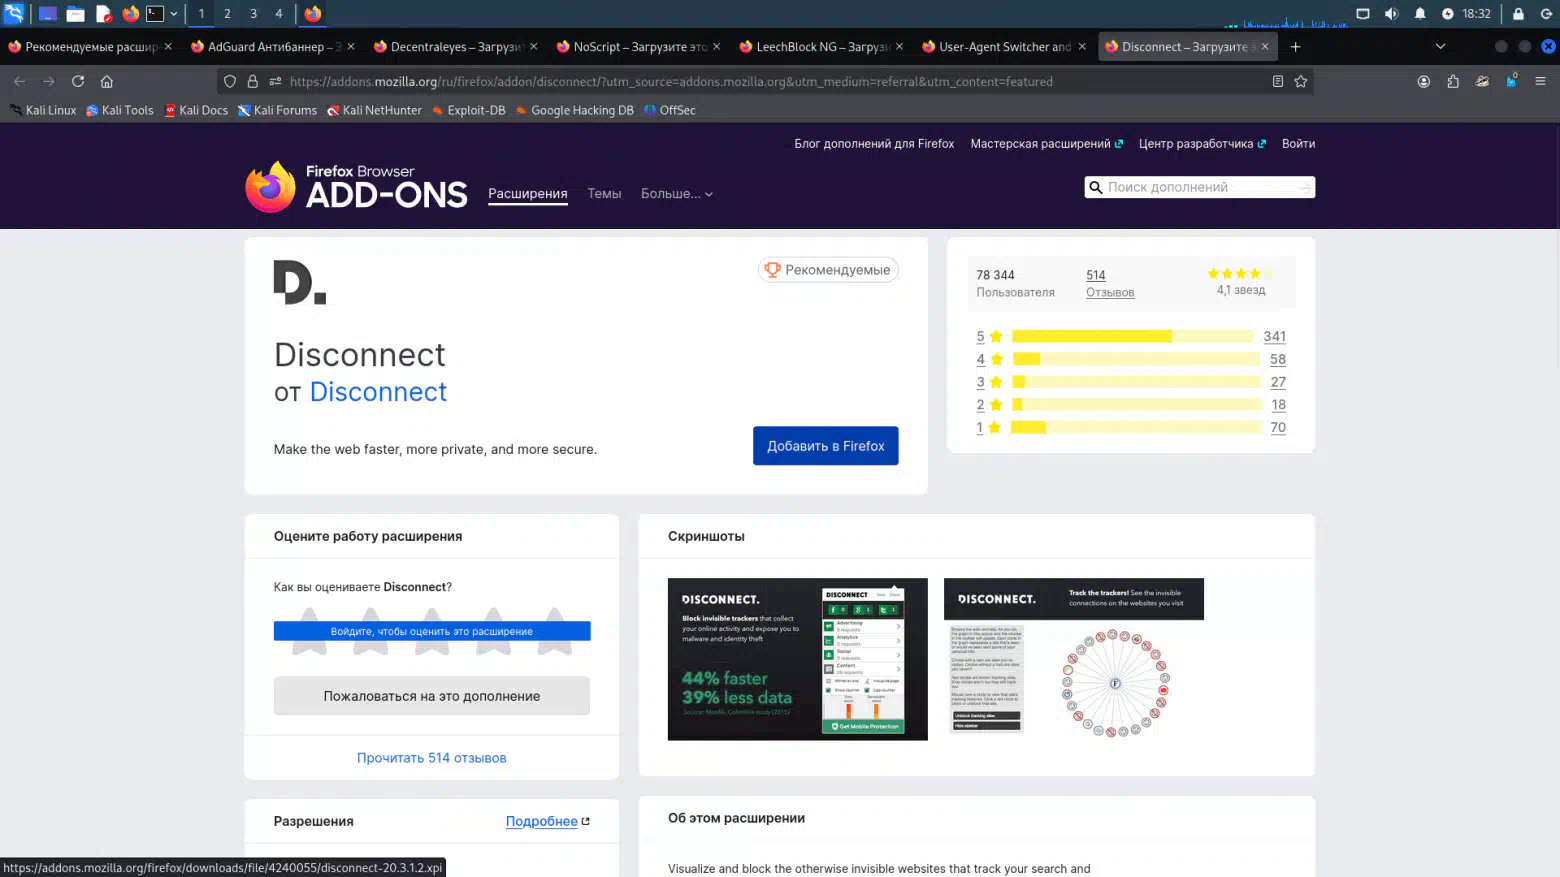Open the Рекомендуемые badge
This screenshot has height=877, width=1560.
point(828,270)
